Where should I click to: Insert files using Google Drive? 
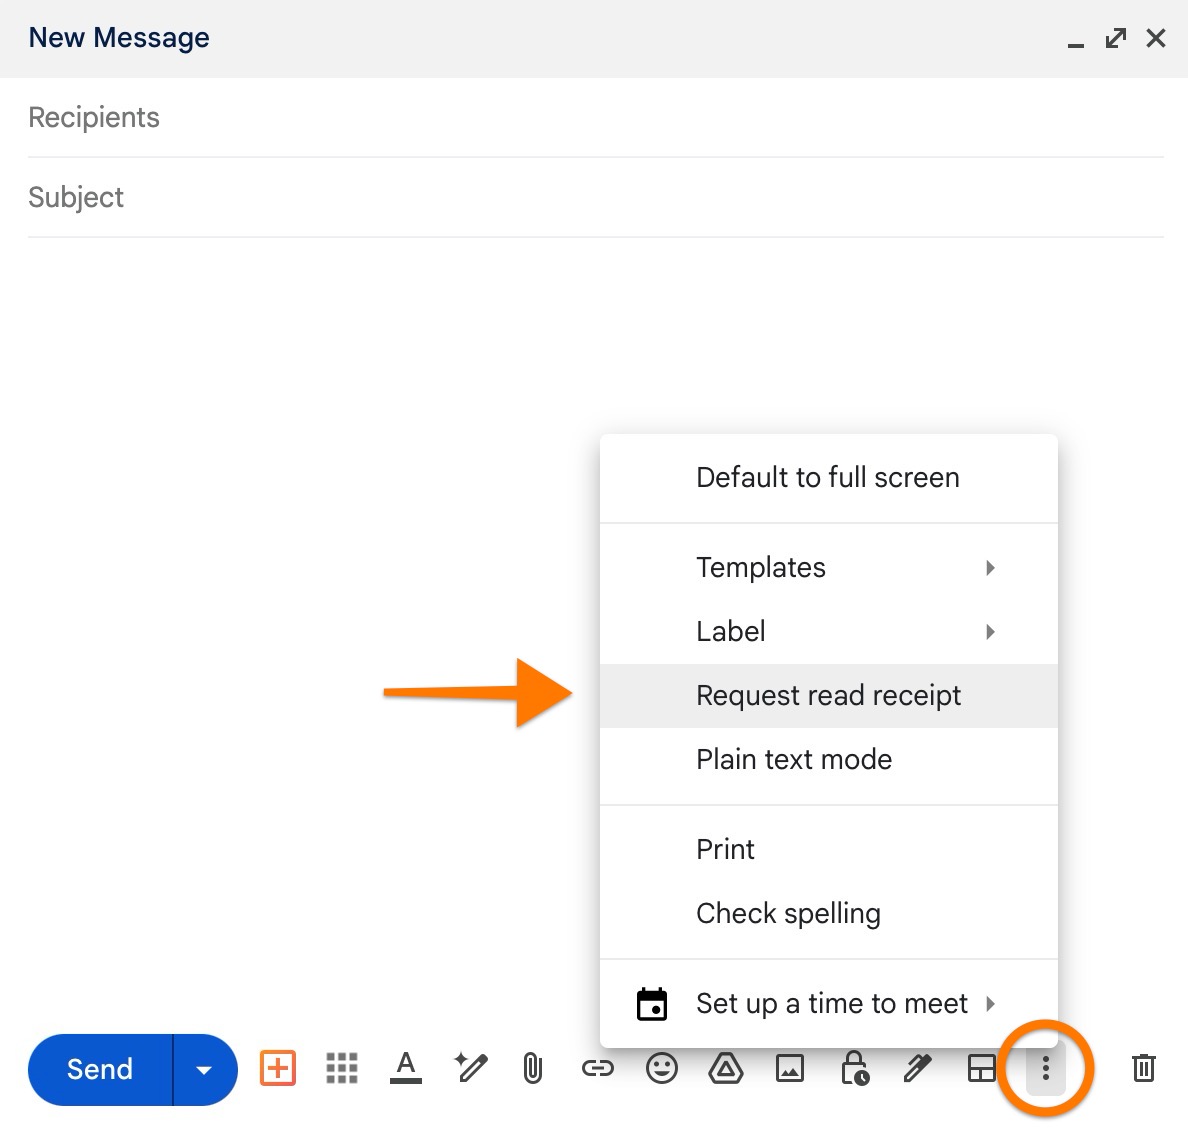click(x=726, y=1068)
